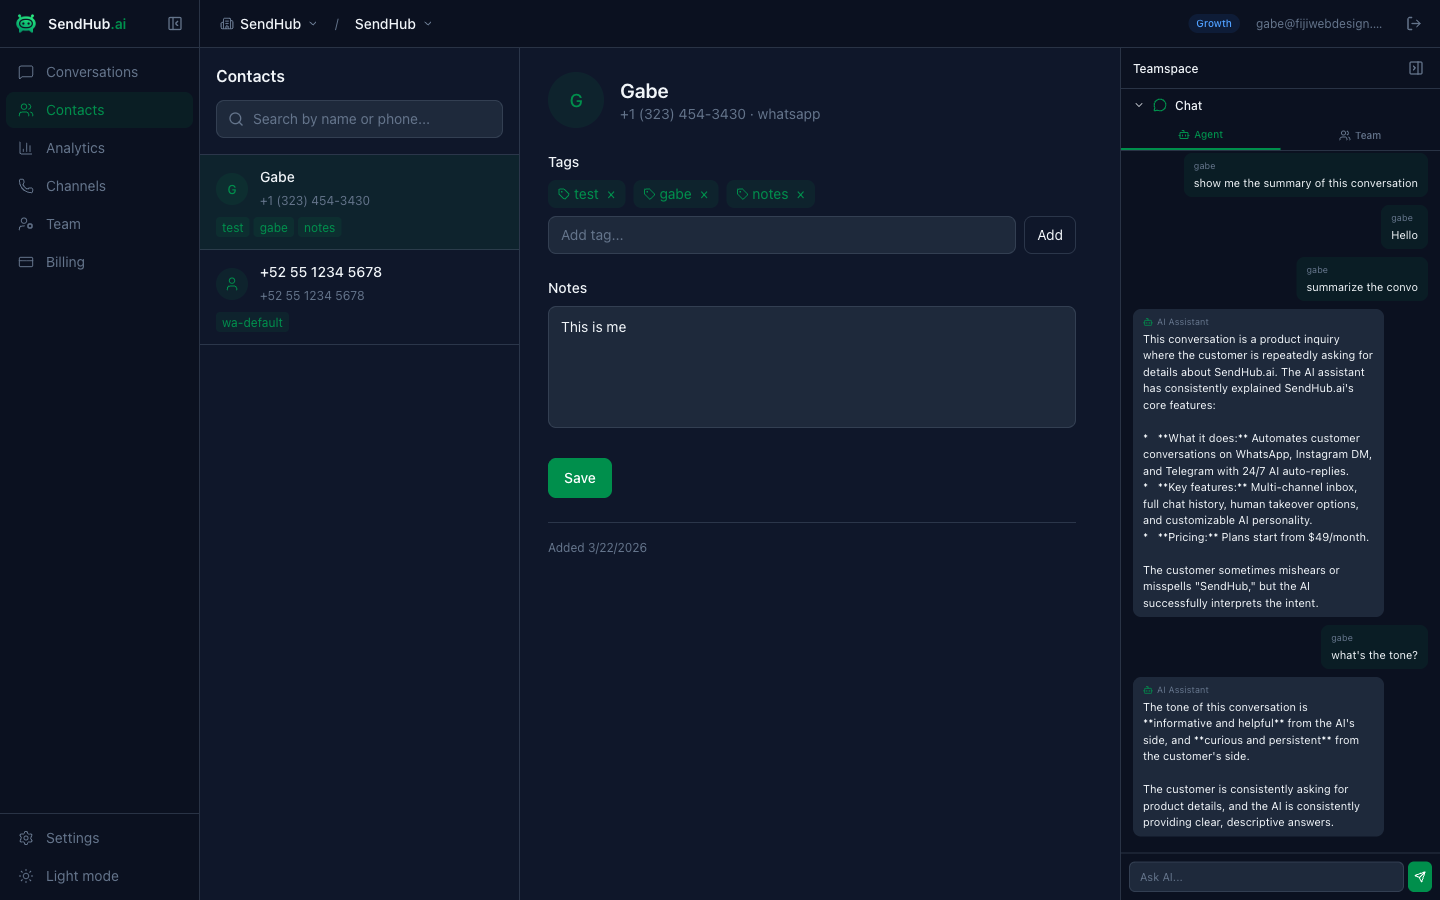Switch to the Agent tab
This screenshot has height=900, width=1440.
[1200, 135]
